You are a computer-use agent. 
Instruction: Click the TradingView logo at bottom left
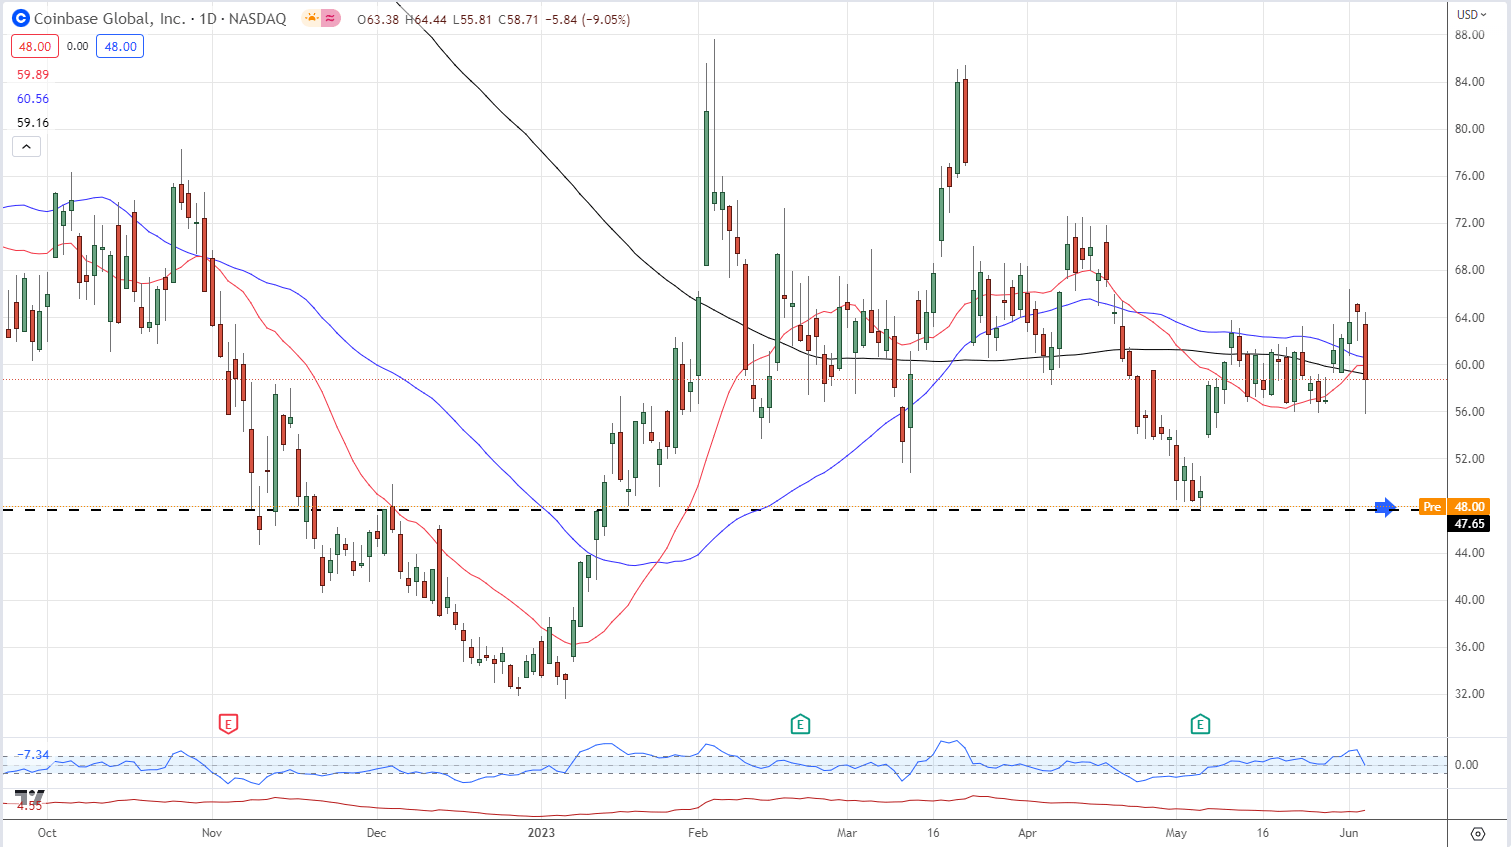pos(29,798)
